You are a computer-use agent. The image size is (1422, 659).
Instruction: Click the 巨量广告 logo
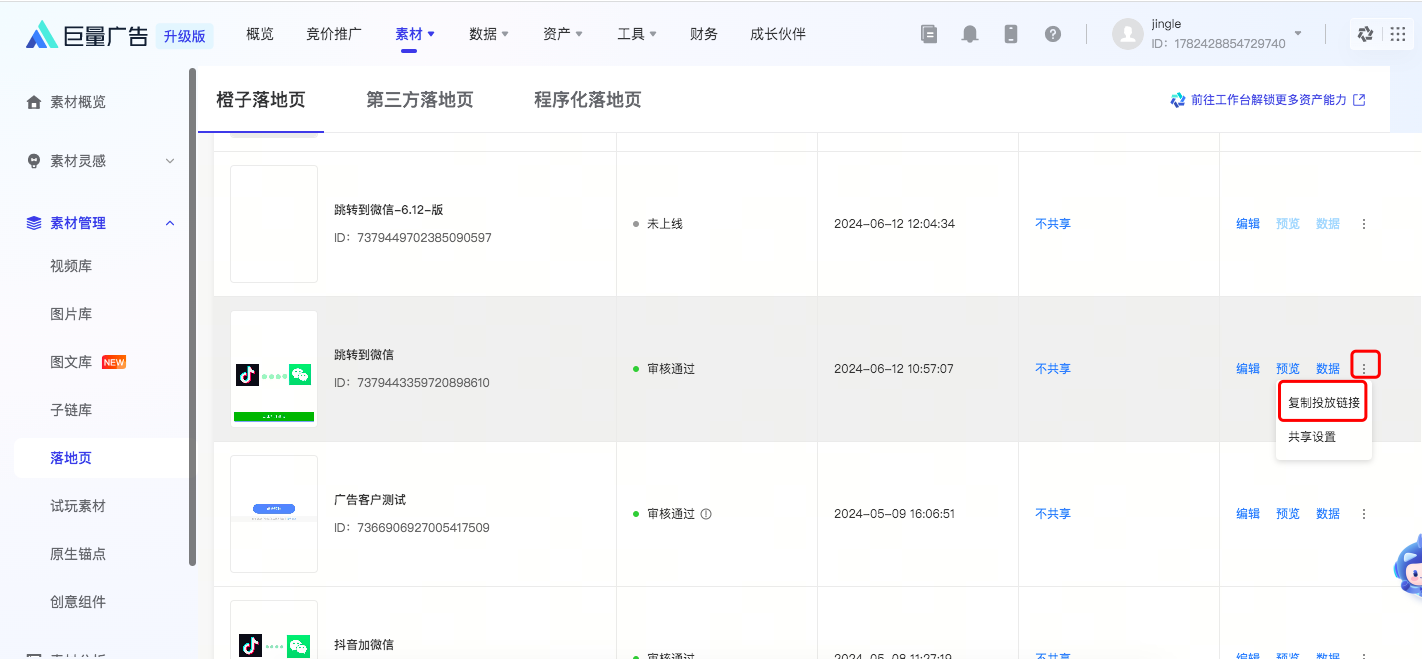coord(88,36)
